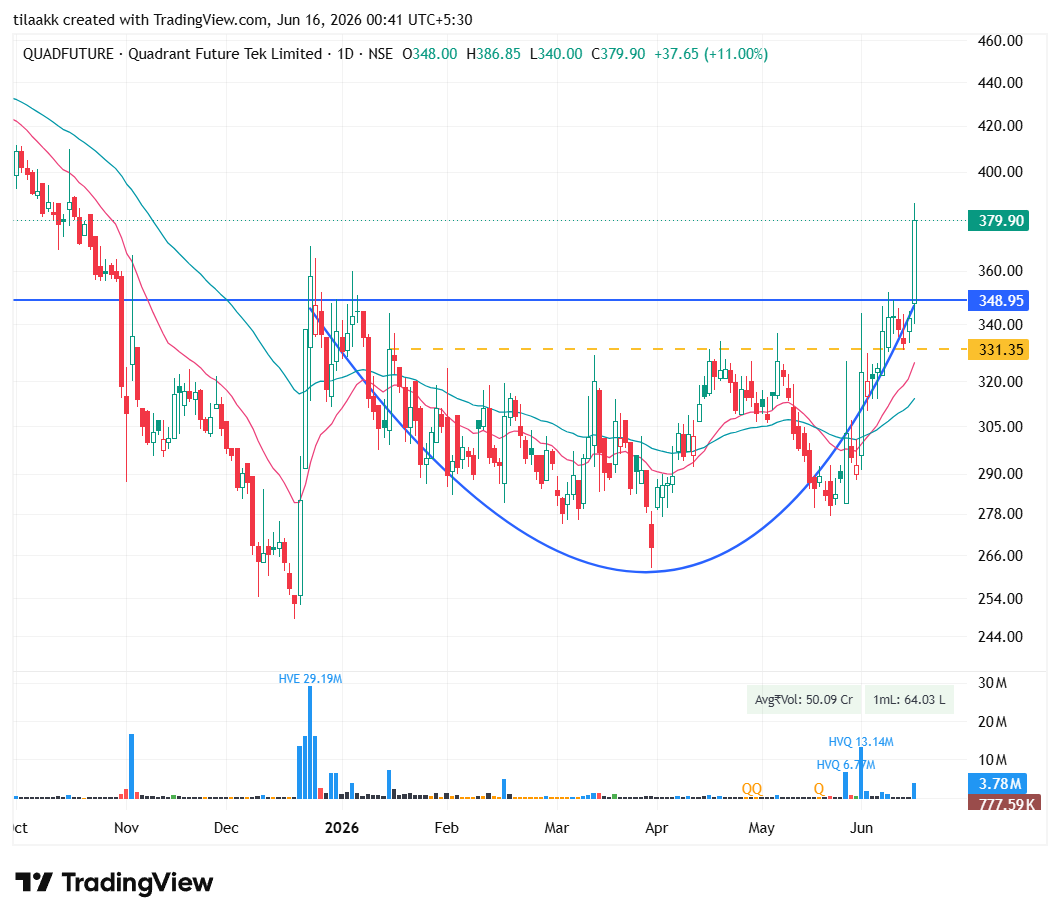Click the Nov label on time axis
Viewport: 1060px width, 920px height.
point(126,827)
